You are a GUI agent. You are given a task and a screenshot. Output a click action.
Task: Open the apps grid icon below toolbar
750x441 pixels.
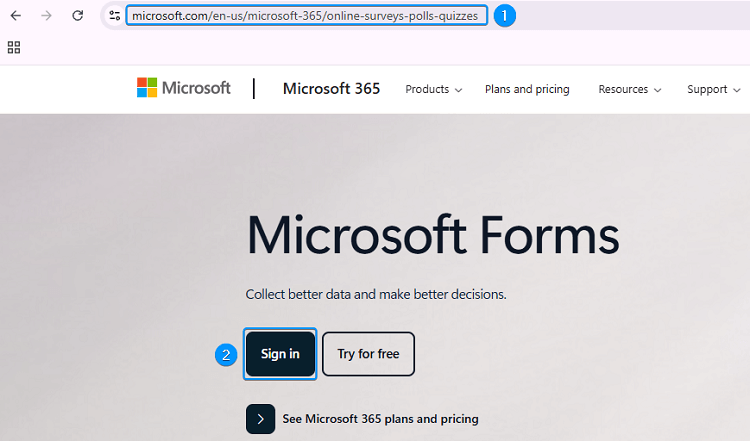[14, 47]
